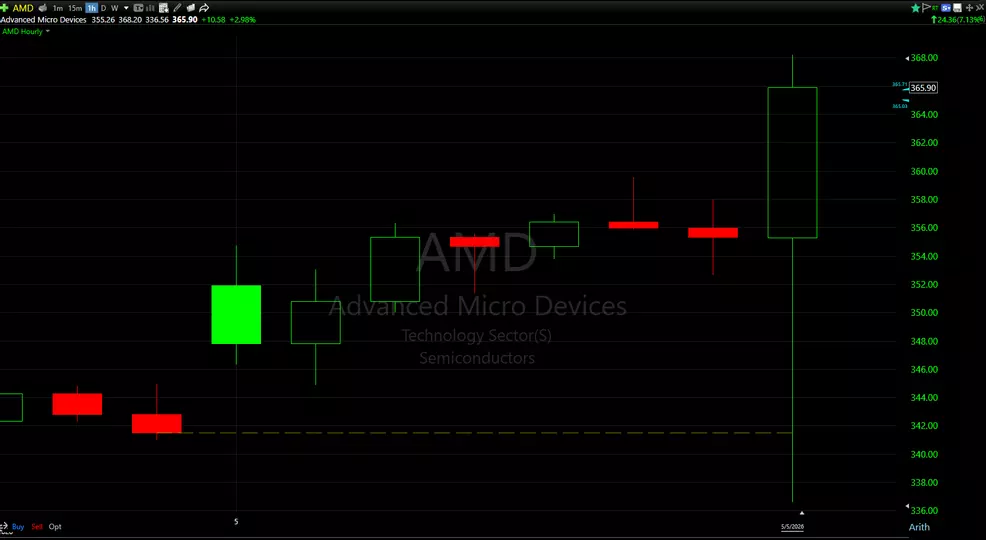Click the grid-with-plus icon in toolbar

pos(163,8)
